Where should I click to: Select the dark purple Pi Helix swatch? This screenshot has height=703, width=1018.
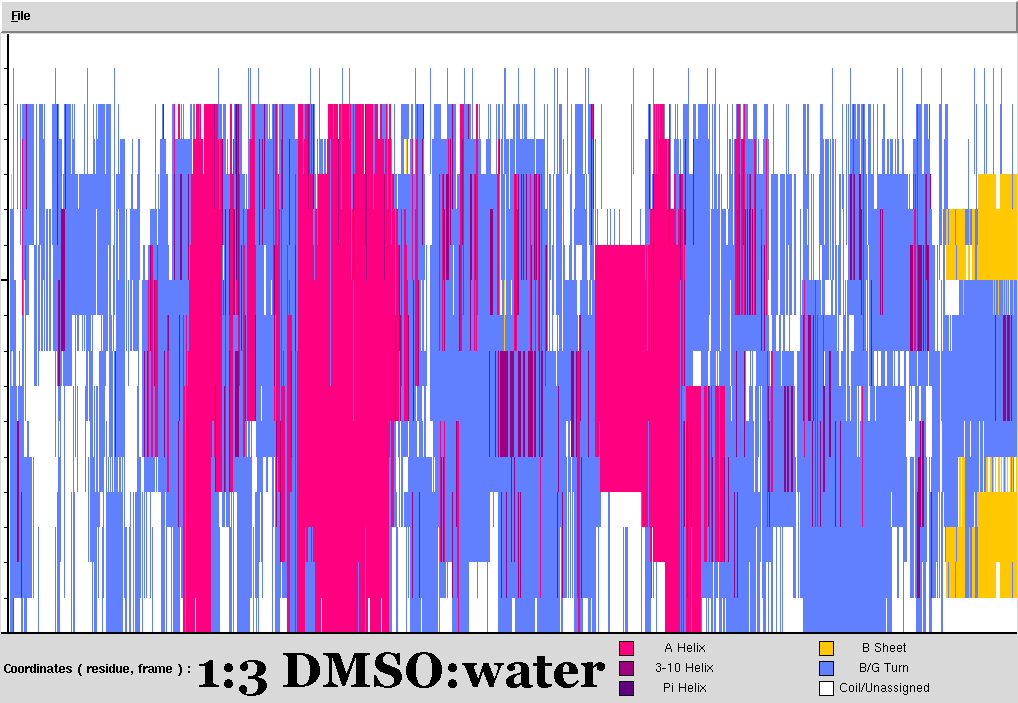[627, 688]
